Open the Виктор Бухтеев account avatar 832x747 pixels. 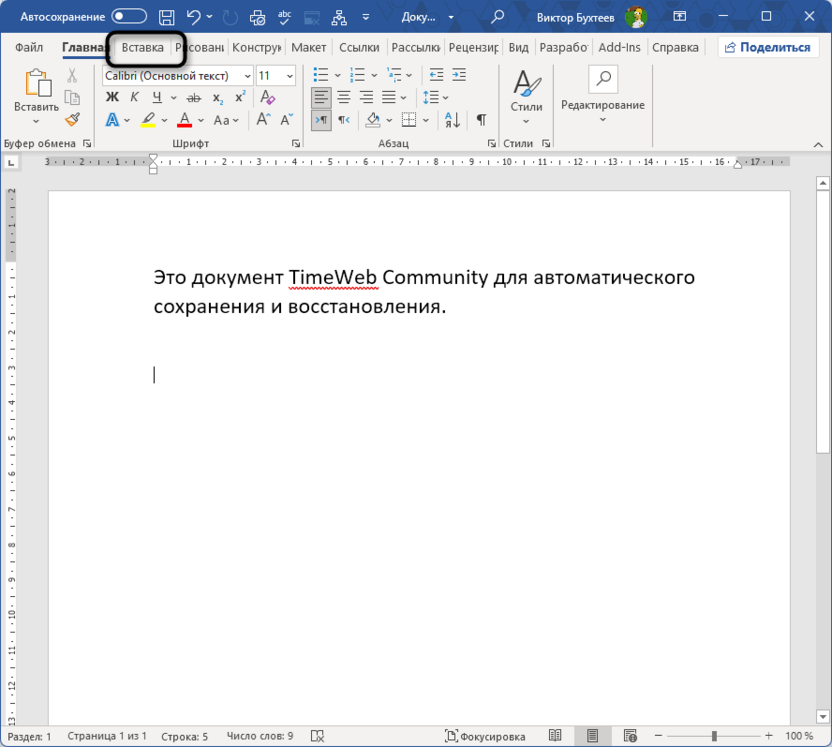tap(635, 17)
